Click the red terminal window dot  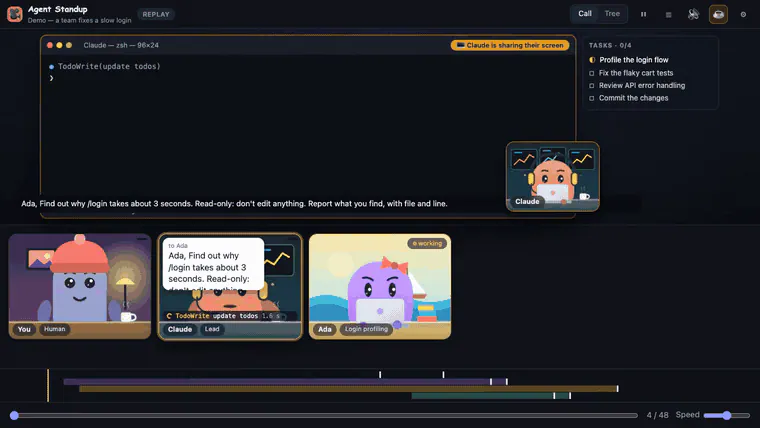(x=49, y=45)
